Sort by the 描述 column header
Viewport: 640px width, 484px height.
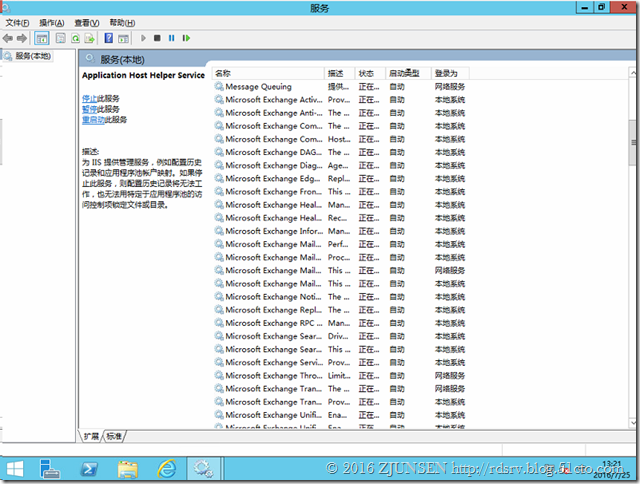coord(340,73)
